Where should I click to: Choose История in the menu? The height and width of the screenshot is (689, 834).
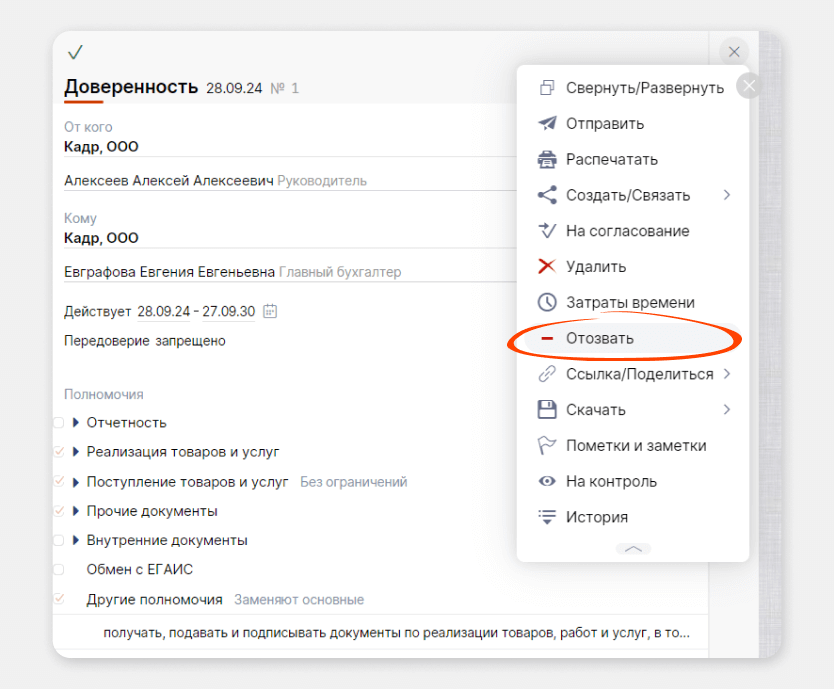(x=597, y=517)
